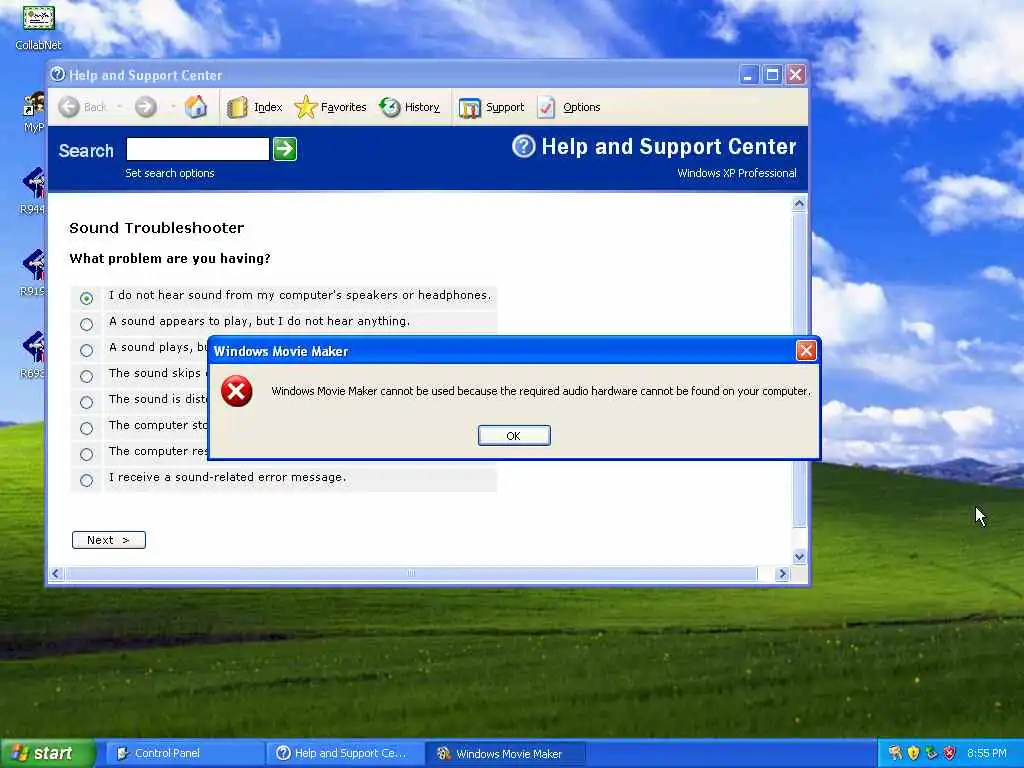This screenshot has height=768, width=1024.
Task: Open the Windows start menu
Action: click(47, 753)
